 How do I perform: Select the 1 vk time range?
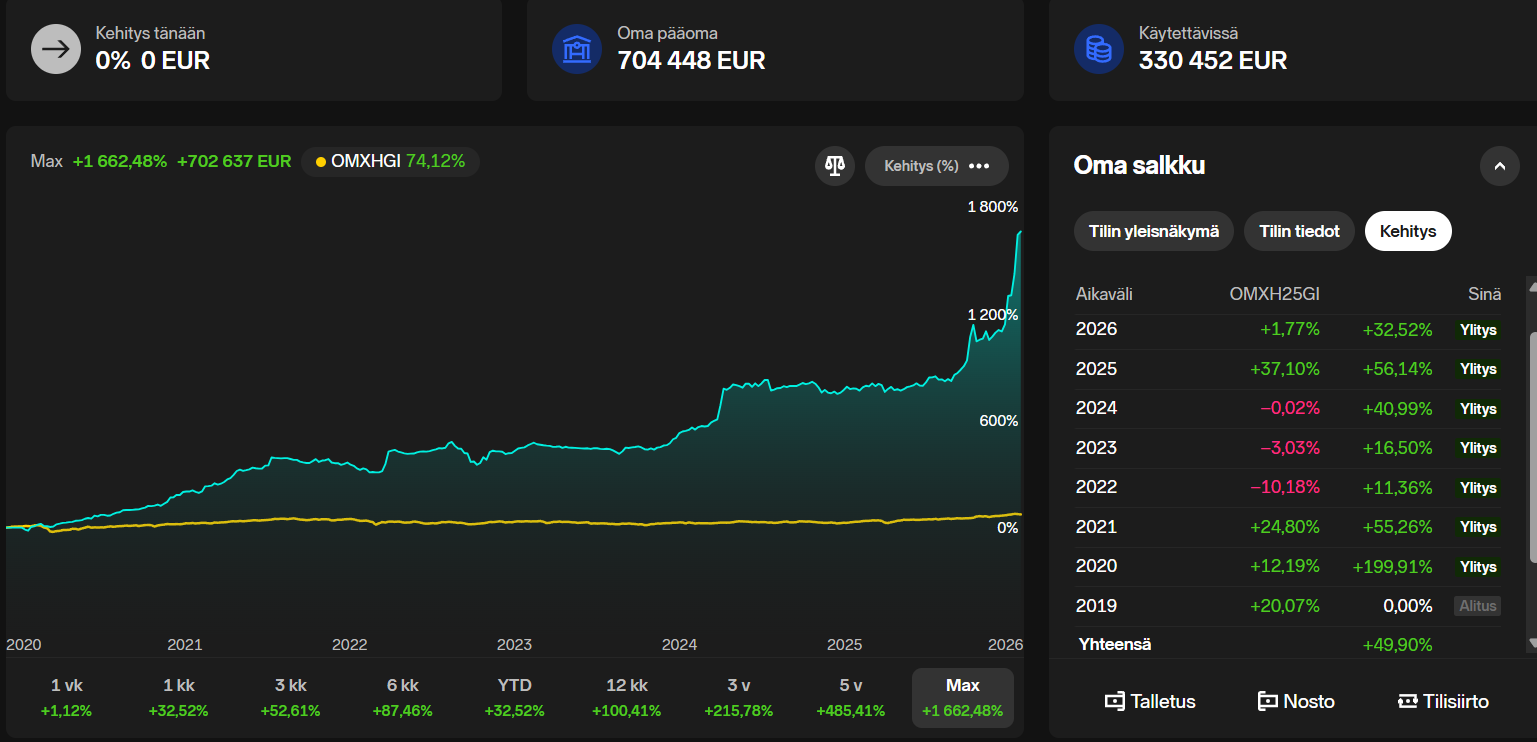[x=66, y=697]
